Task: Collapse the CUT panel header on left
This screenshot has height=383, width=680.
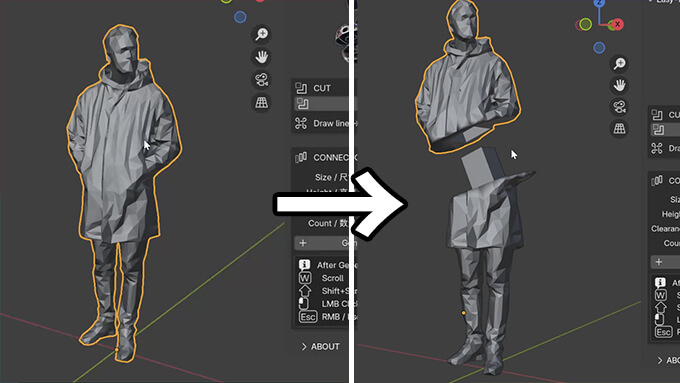Action: coord(321,88)
